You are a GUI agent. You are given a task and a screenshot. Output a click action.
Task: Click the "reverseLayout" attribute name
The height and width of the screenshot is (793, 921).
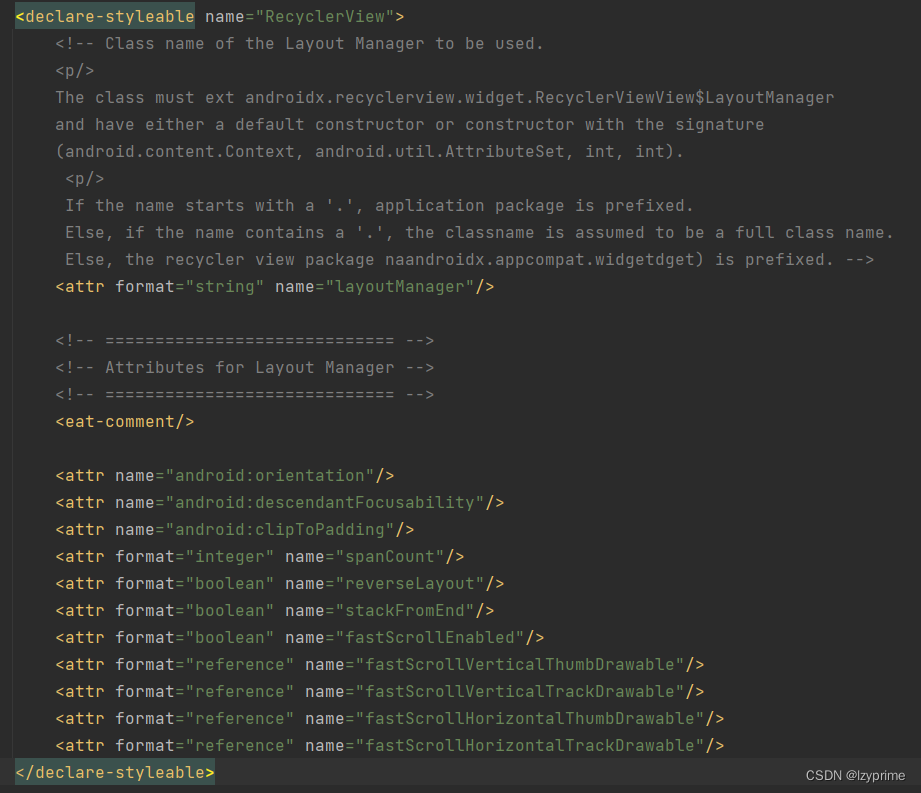(414, 583)
